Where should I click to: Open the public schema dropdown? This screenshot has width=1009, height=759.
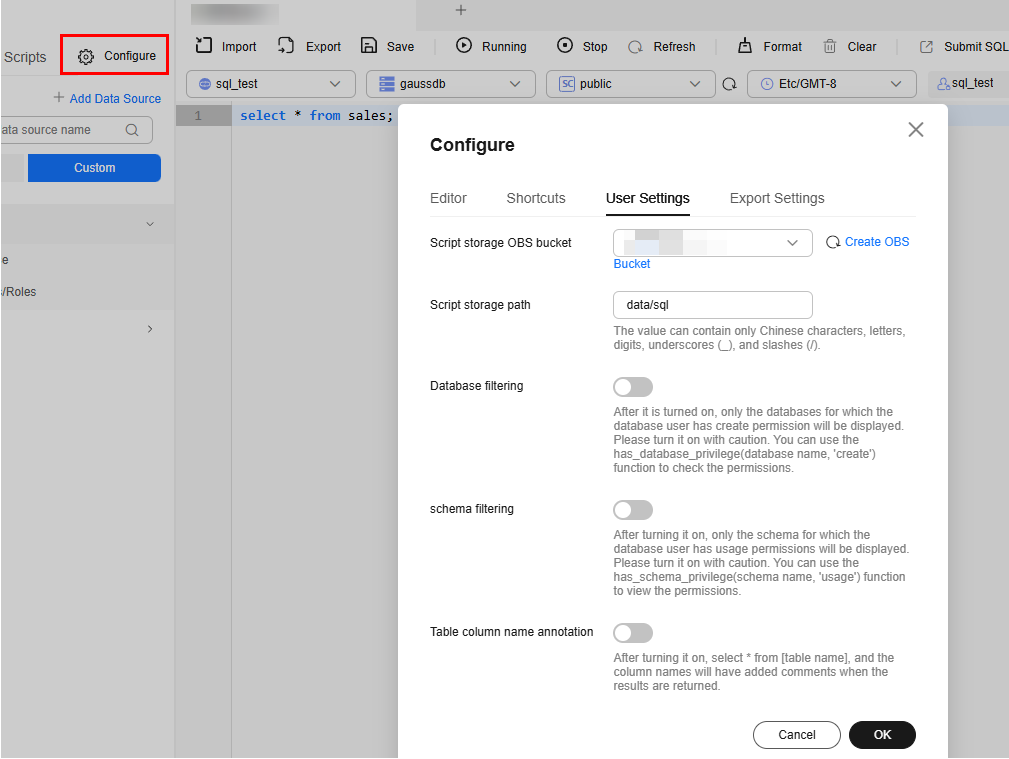631,84
